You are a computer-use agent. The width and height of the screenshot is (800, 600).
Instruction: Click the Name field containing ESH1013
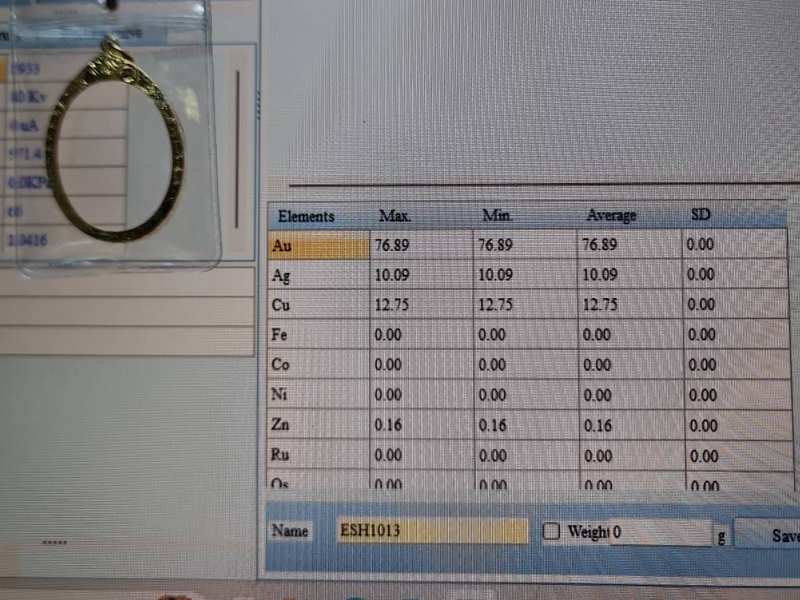(x=432, y=531)
